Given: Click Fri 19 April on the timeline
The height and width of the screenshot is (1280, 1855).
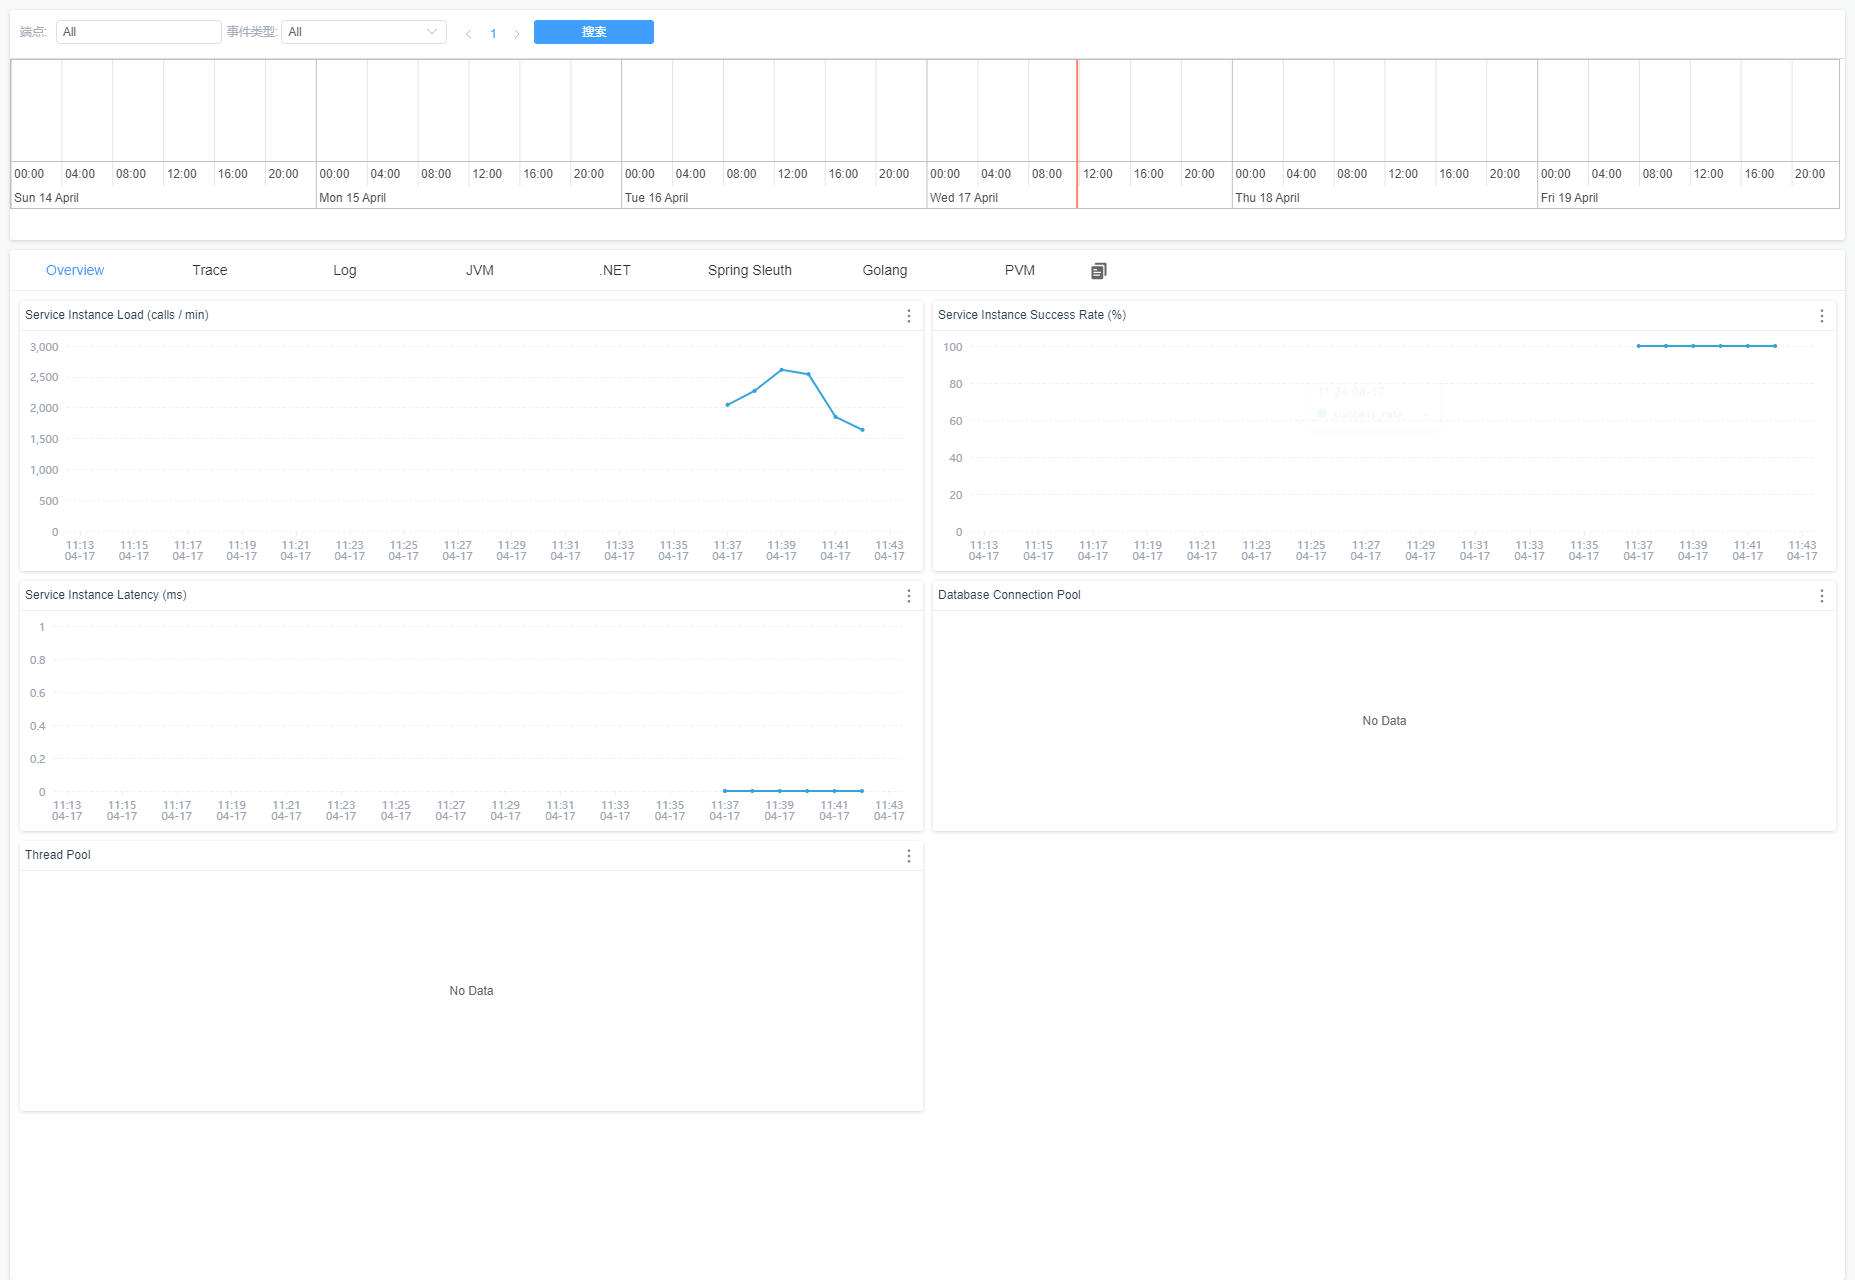Looking at the screenshot, I should 1569,198.
